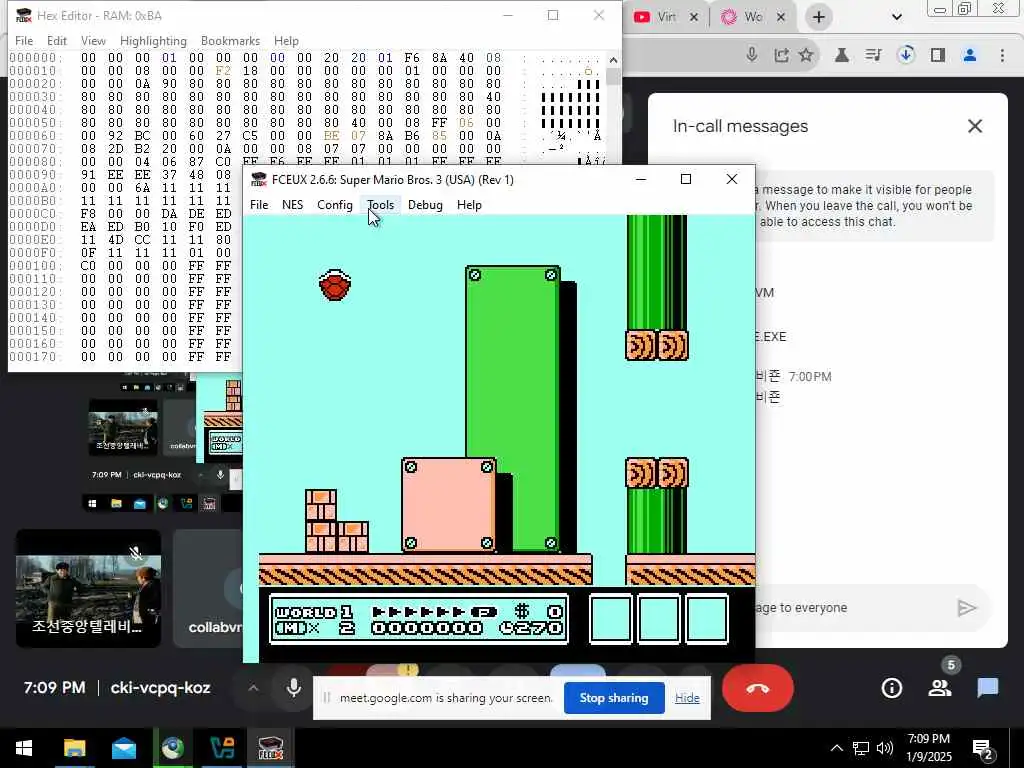Show hidden system tray icons chevron

point(836,748)
